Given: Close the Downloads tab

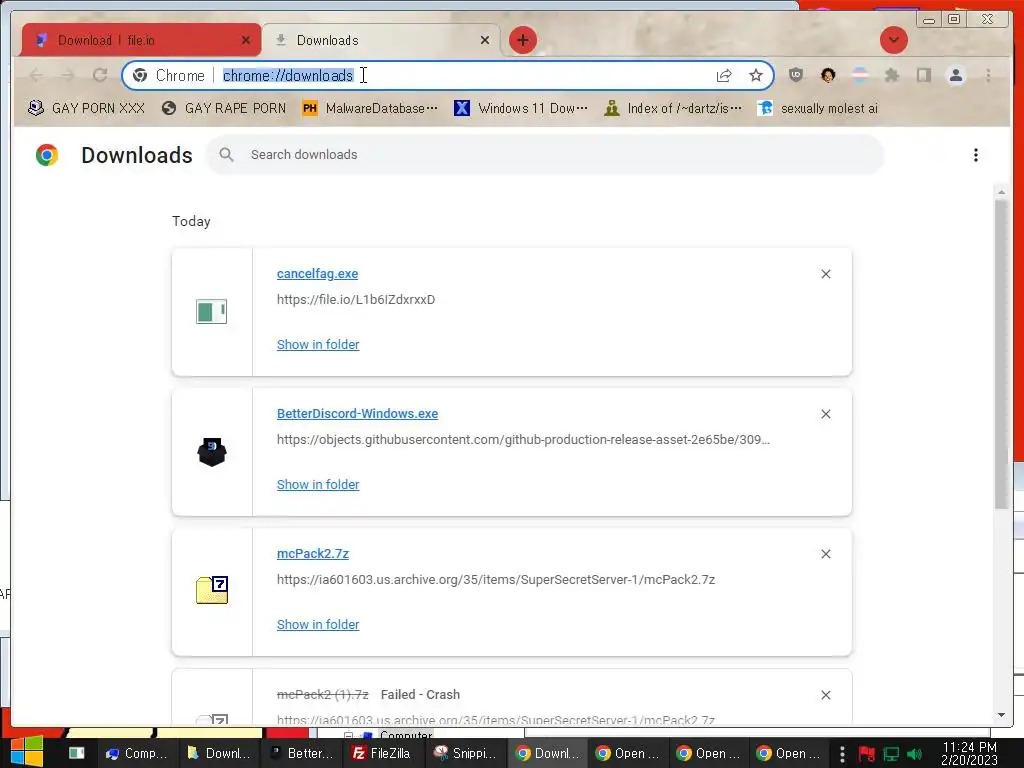Looking at the screenshot, I should point(485,40).
